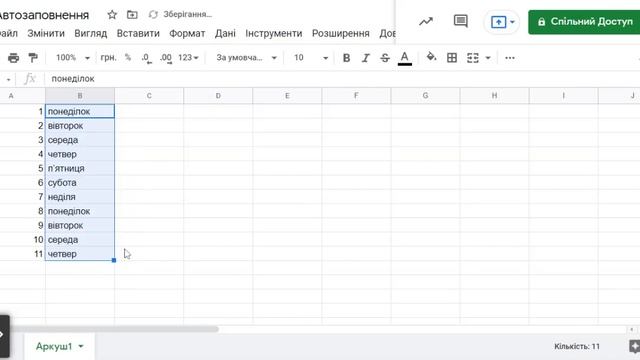
Task: Open the Дані menu
Action: coord(225,33)
